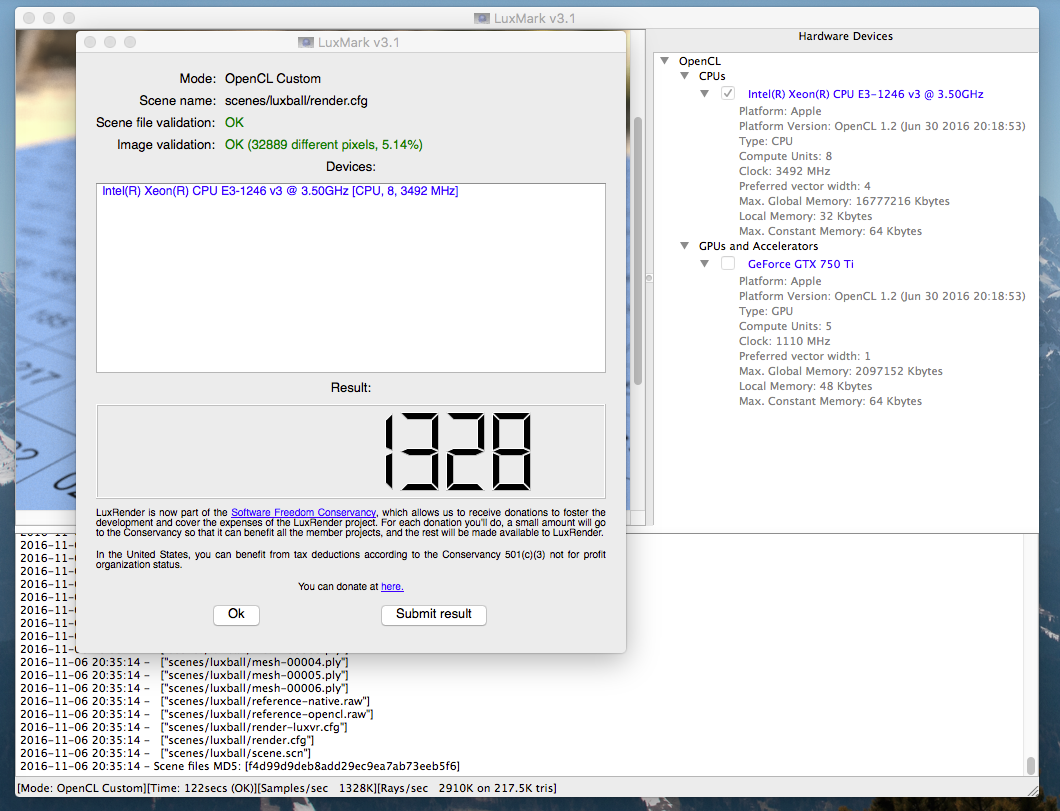Screen dimensions: 1060x811
Task: Click the log panel's vertical scrollbar
Action: tap(1031, 765)
